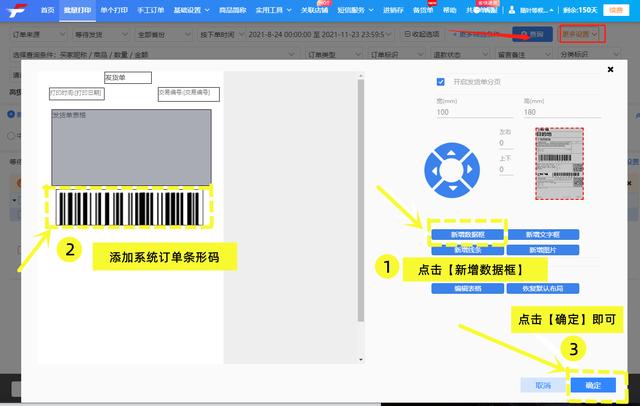Click the 恢复默认布局 button
Screen dimensions: 640x406
click(542, 288)
